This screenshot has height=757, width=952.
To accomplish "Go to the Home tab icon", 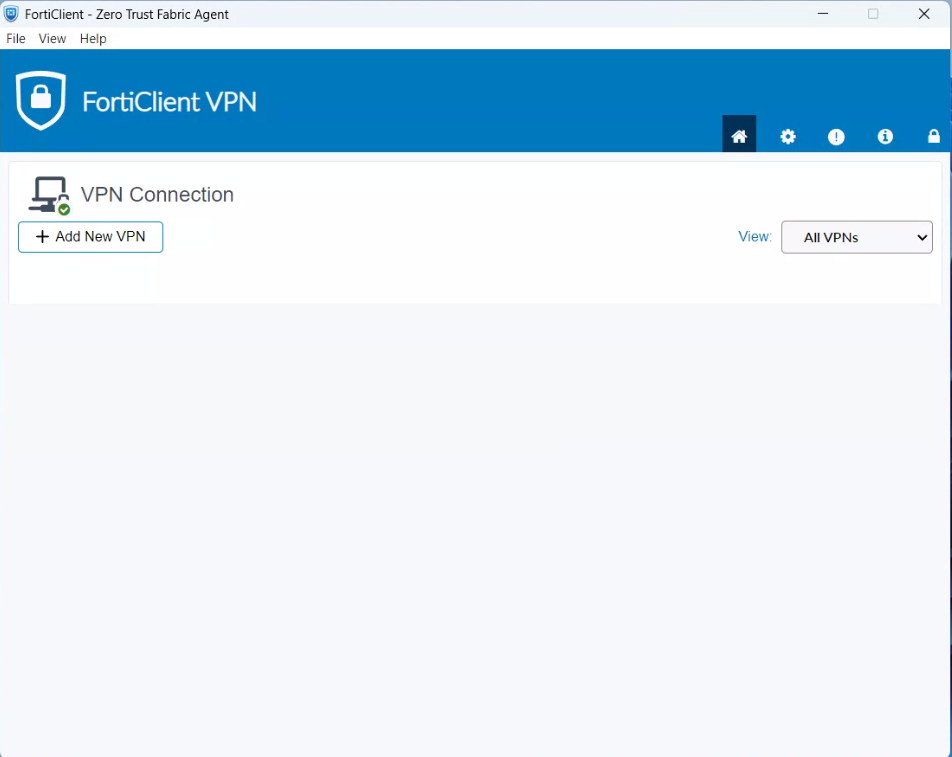I will point(739,136).
